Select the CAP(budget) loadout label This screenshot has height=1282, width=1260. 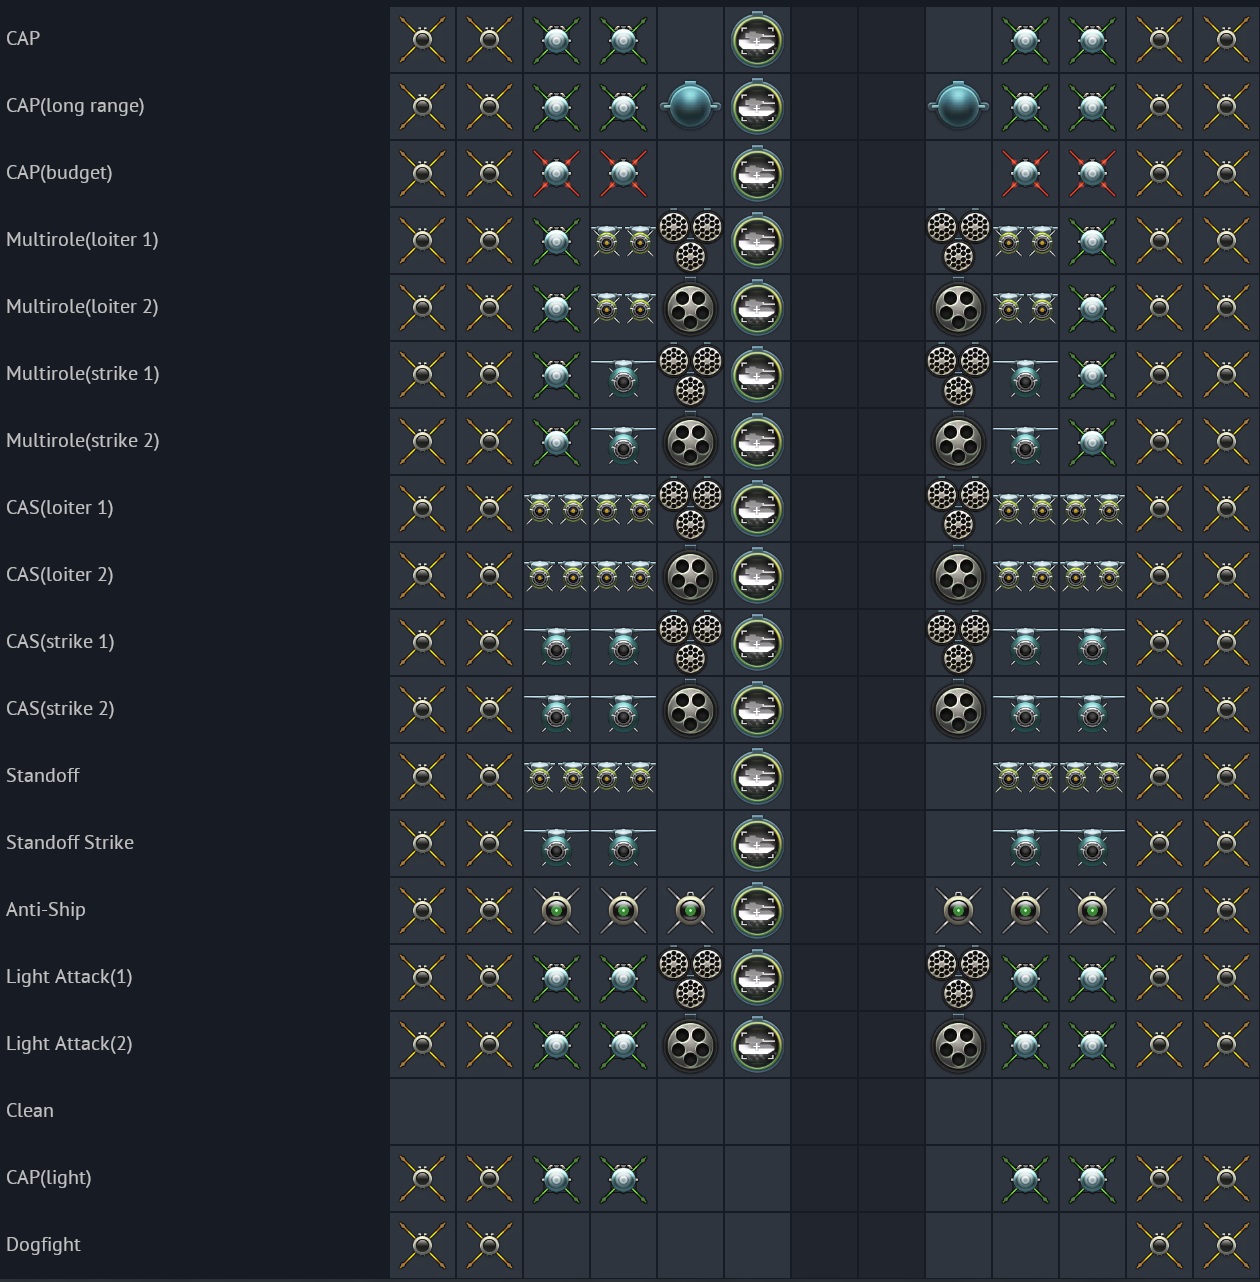59,173
